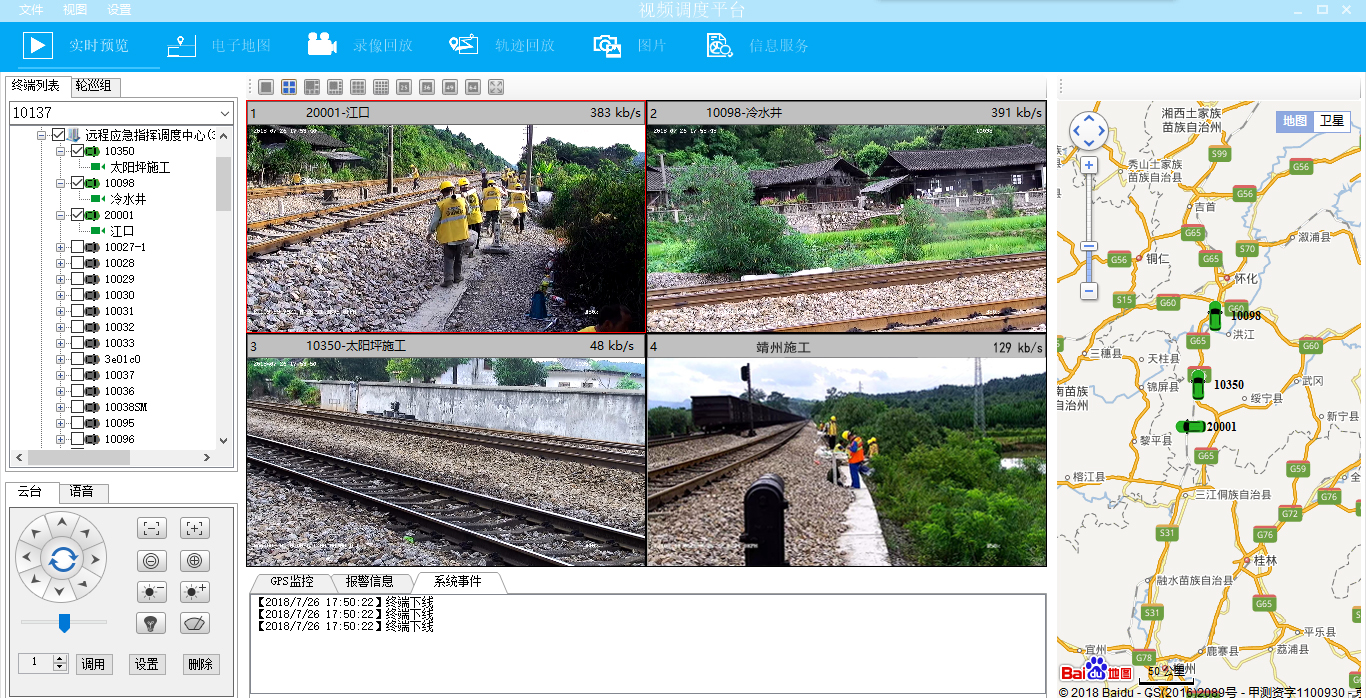Image resolution: width=1366 pixels, height=698 pixels.
Task: Increase brightness with the sun plus button
Action: (x=195, y=591)
